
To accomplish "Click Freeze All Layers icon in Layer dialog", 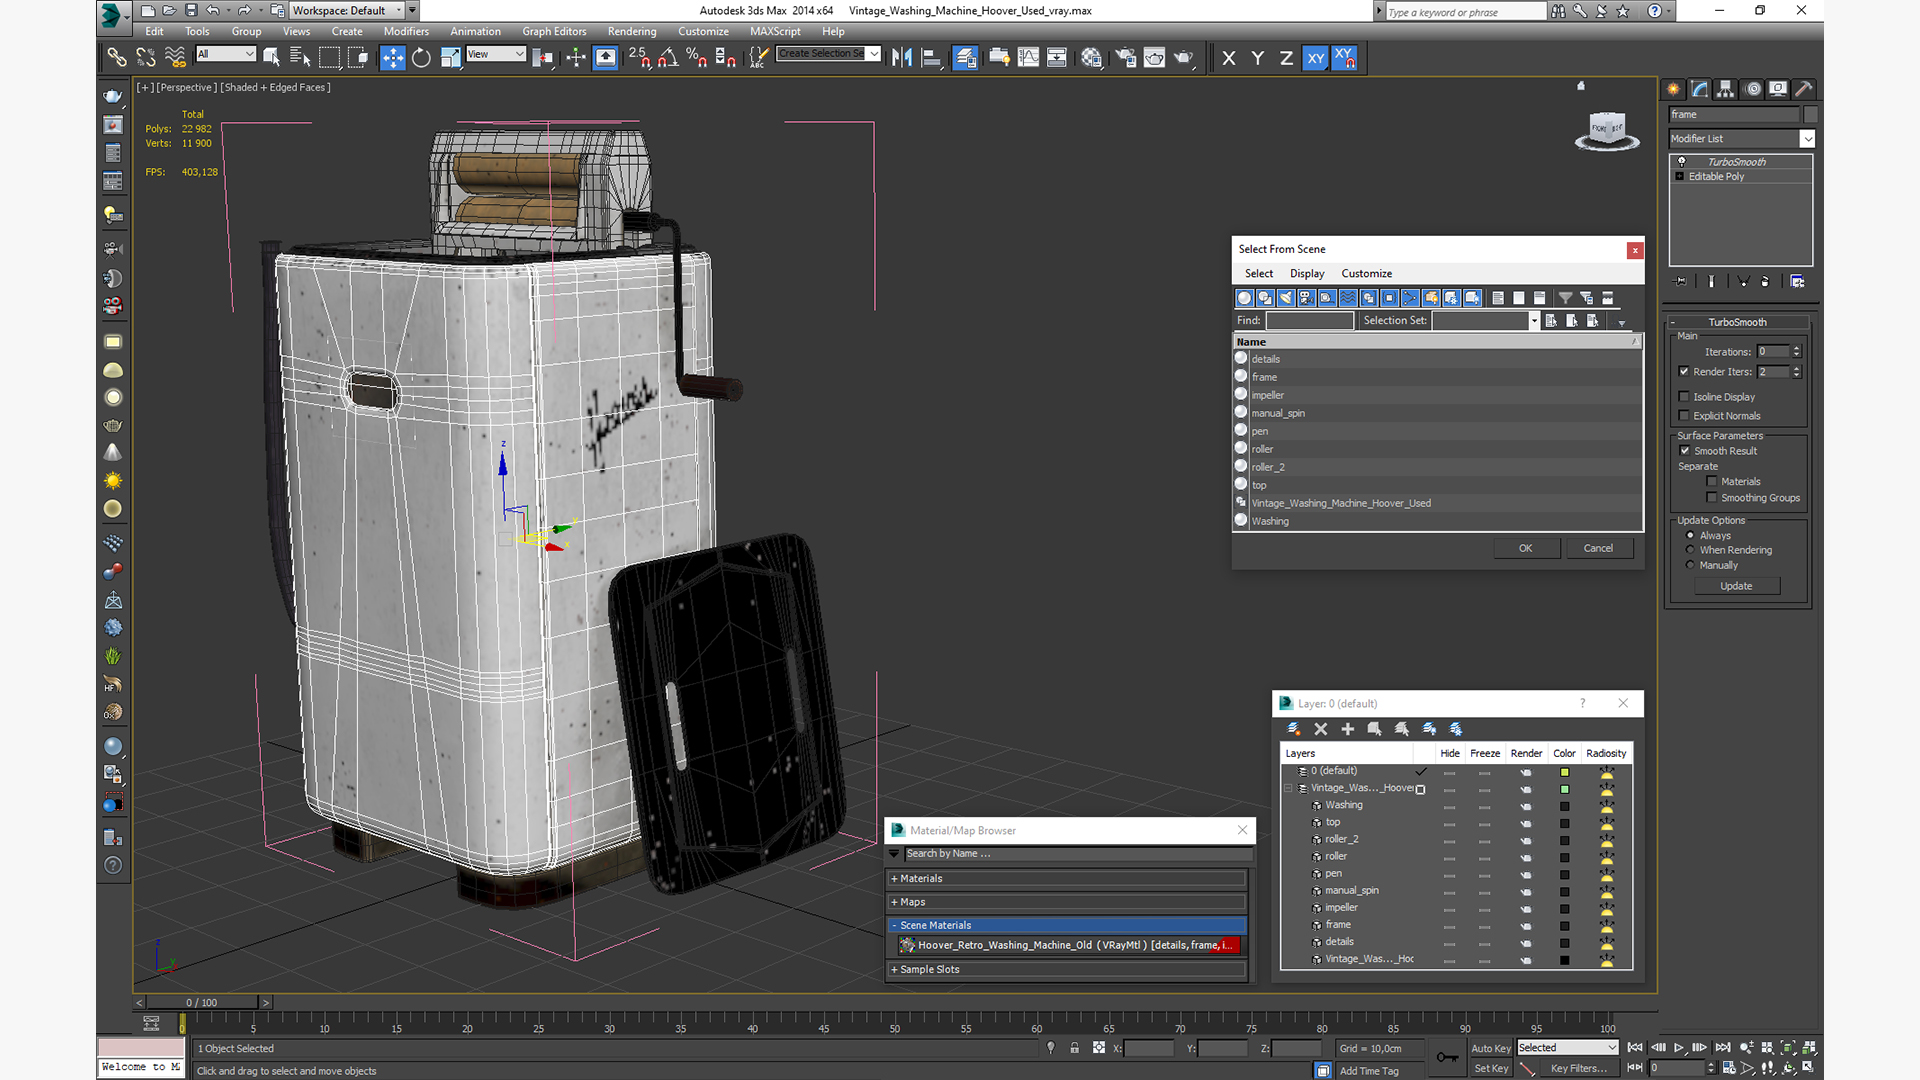I will [1456, 729].
